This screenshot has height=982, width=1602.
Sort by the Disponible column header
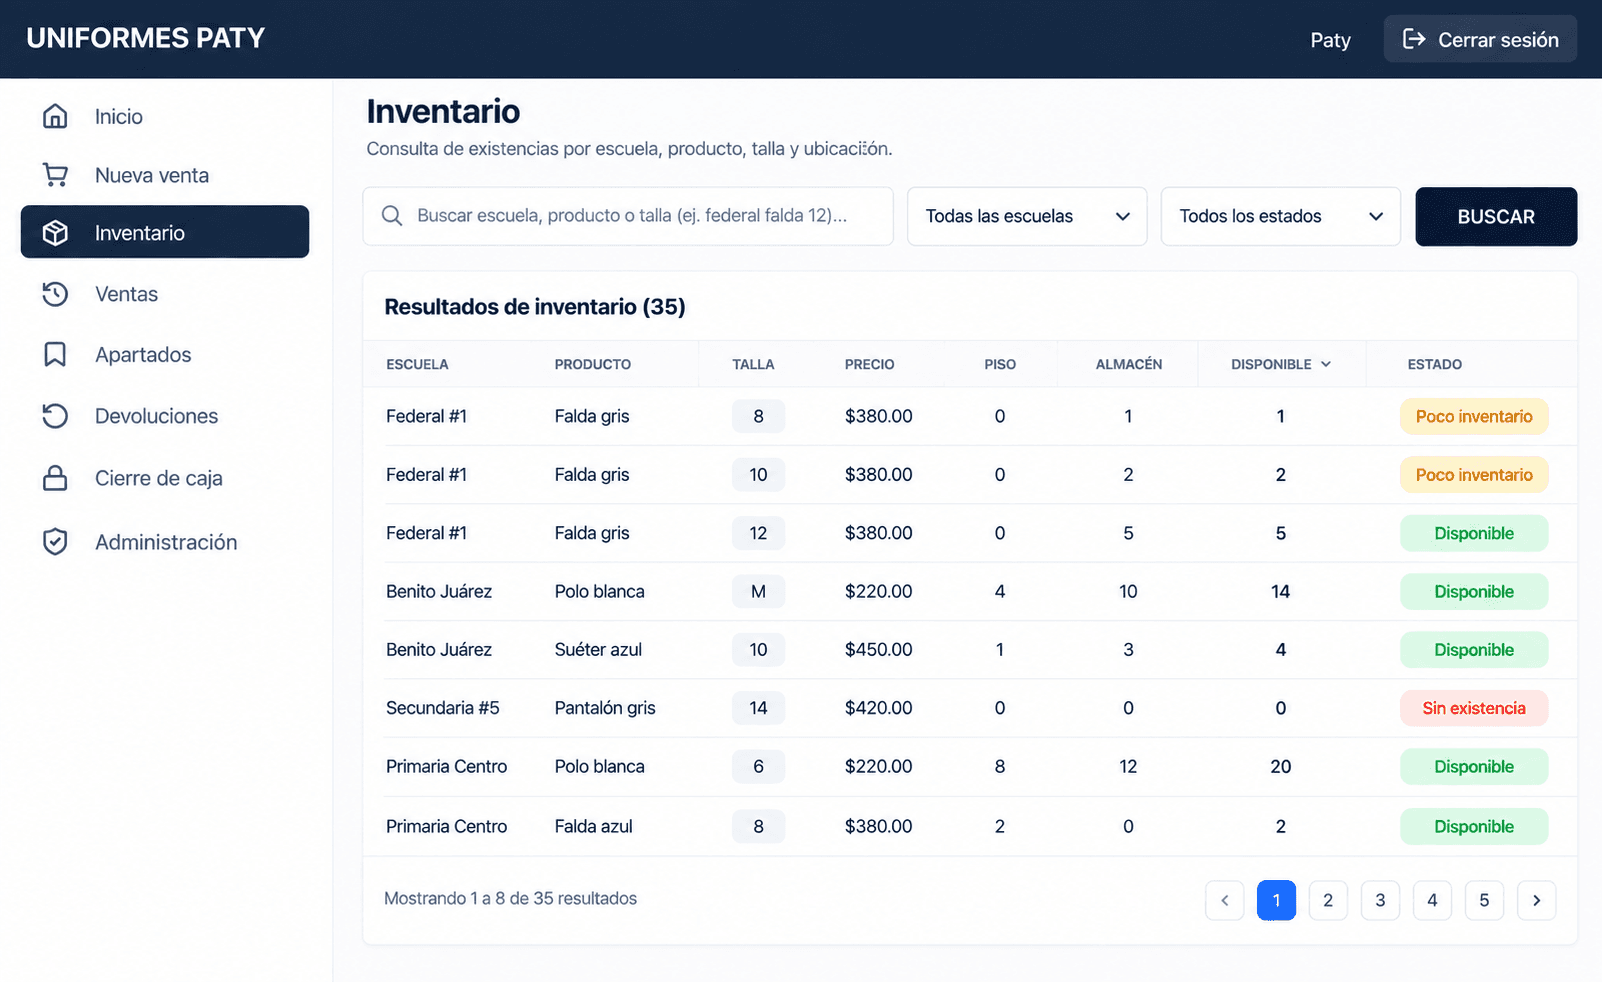pos(1281,364)
